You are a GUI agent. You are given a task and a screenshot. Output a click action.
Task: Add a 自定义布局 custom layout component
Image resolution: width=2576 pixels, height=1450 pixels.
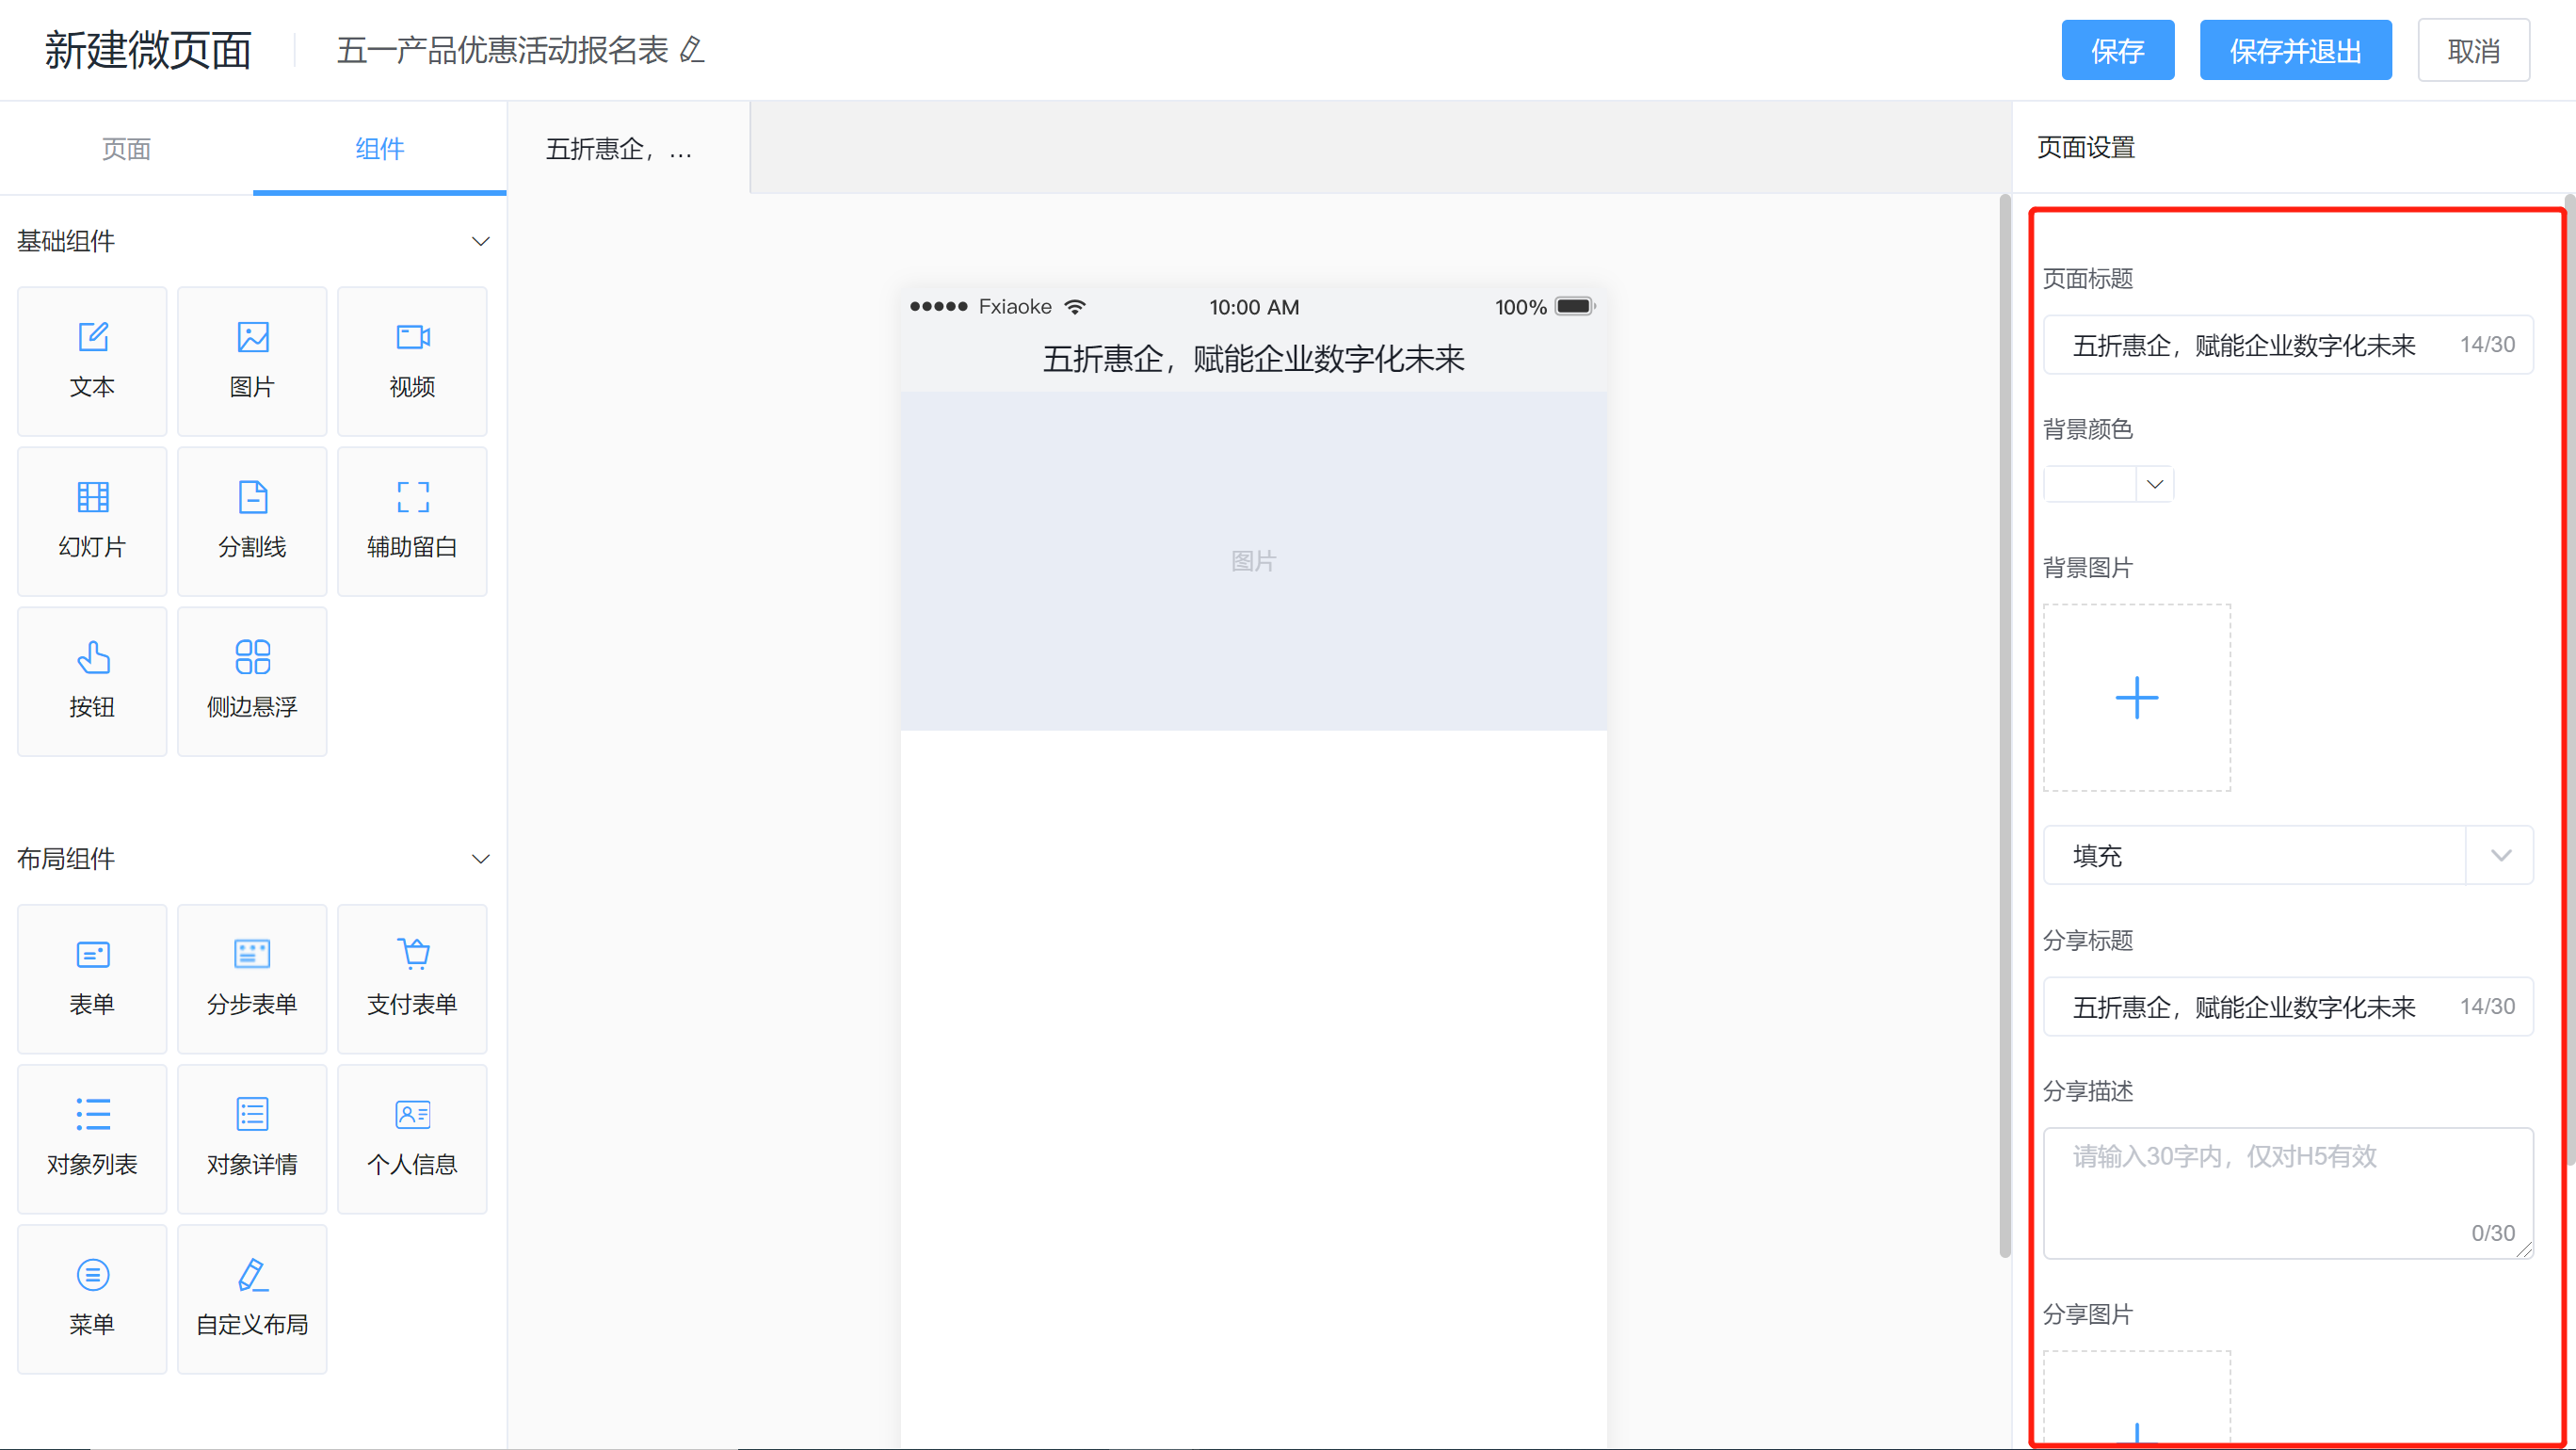pyautogui.click(x=252, y=1299)
